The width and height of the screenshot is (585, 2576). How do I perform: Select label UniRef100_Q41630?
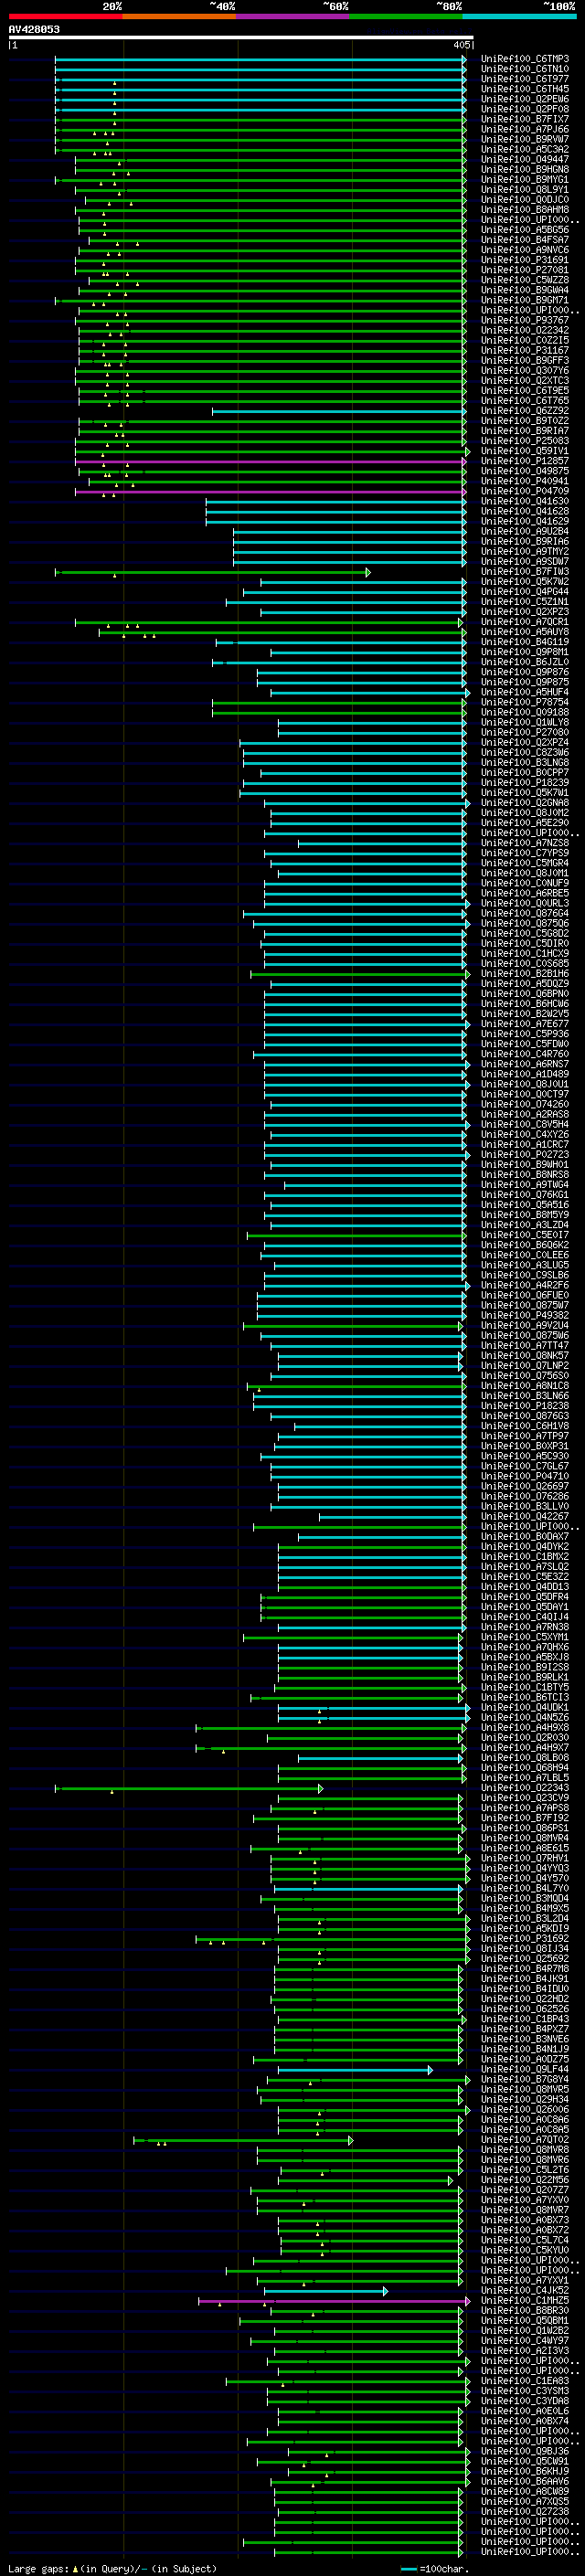(x=524, y=501)
